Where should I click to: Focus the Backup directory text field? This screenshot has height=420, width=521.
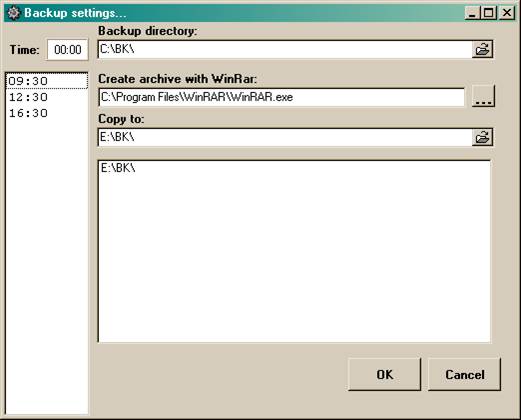[285, 50]
